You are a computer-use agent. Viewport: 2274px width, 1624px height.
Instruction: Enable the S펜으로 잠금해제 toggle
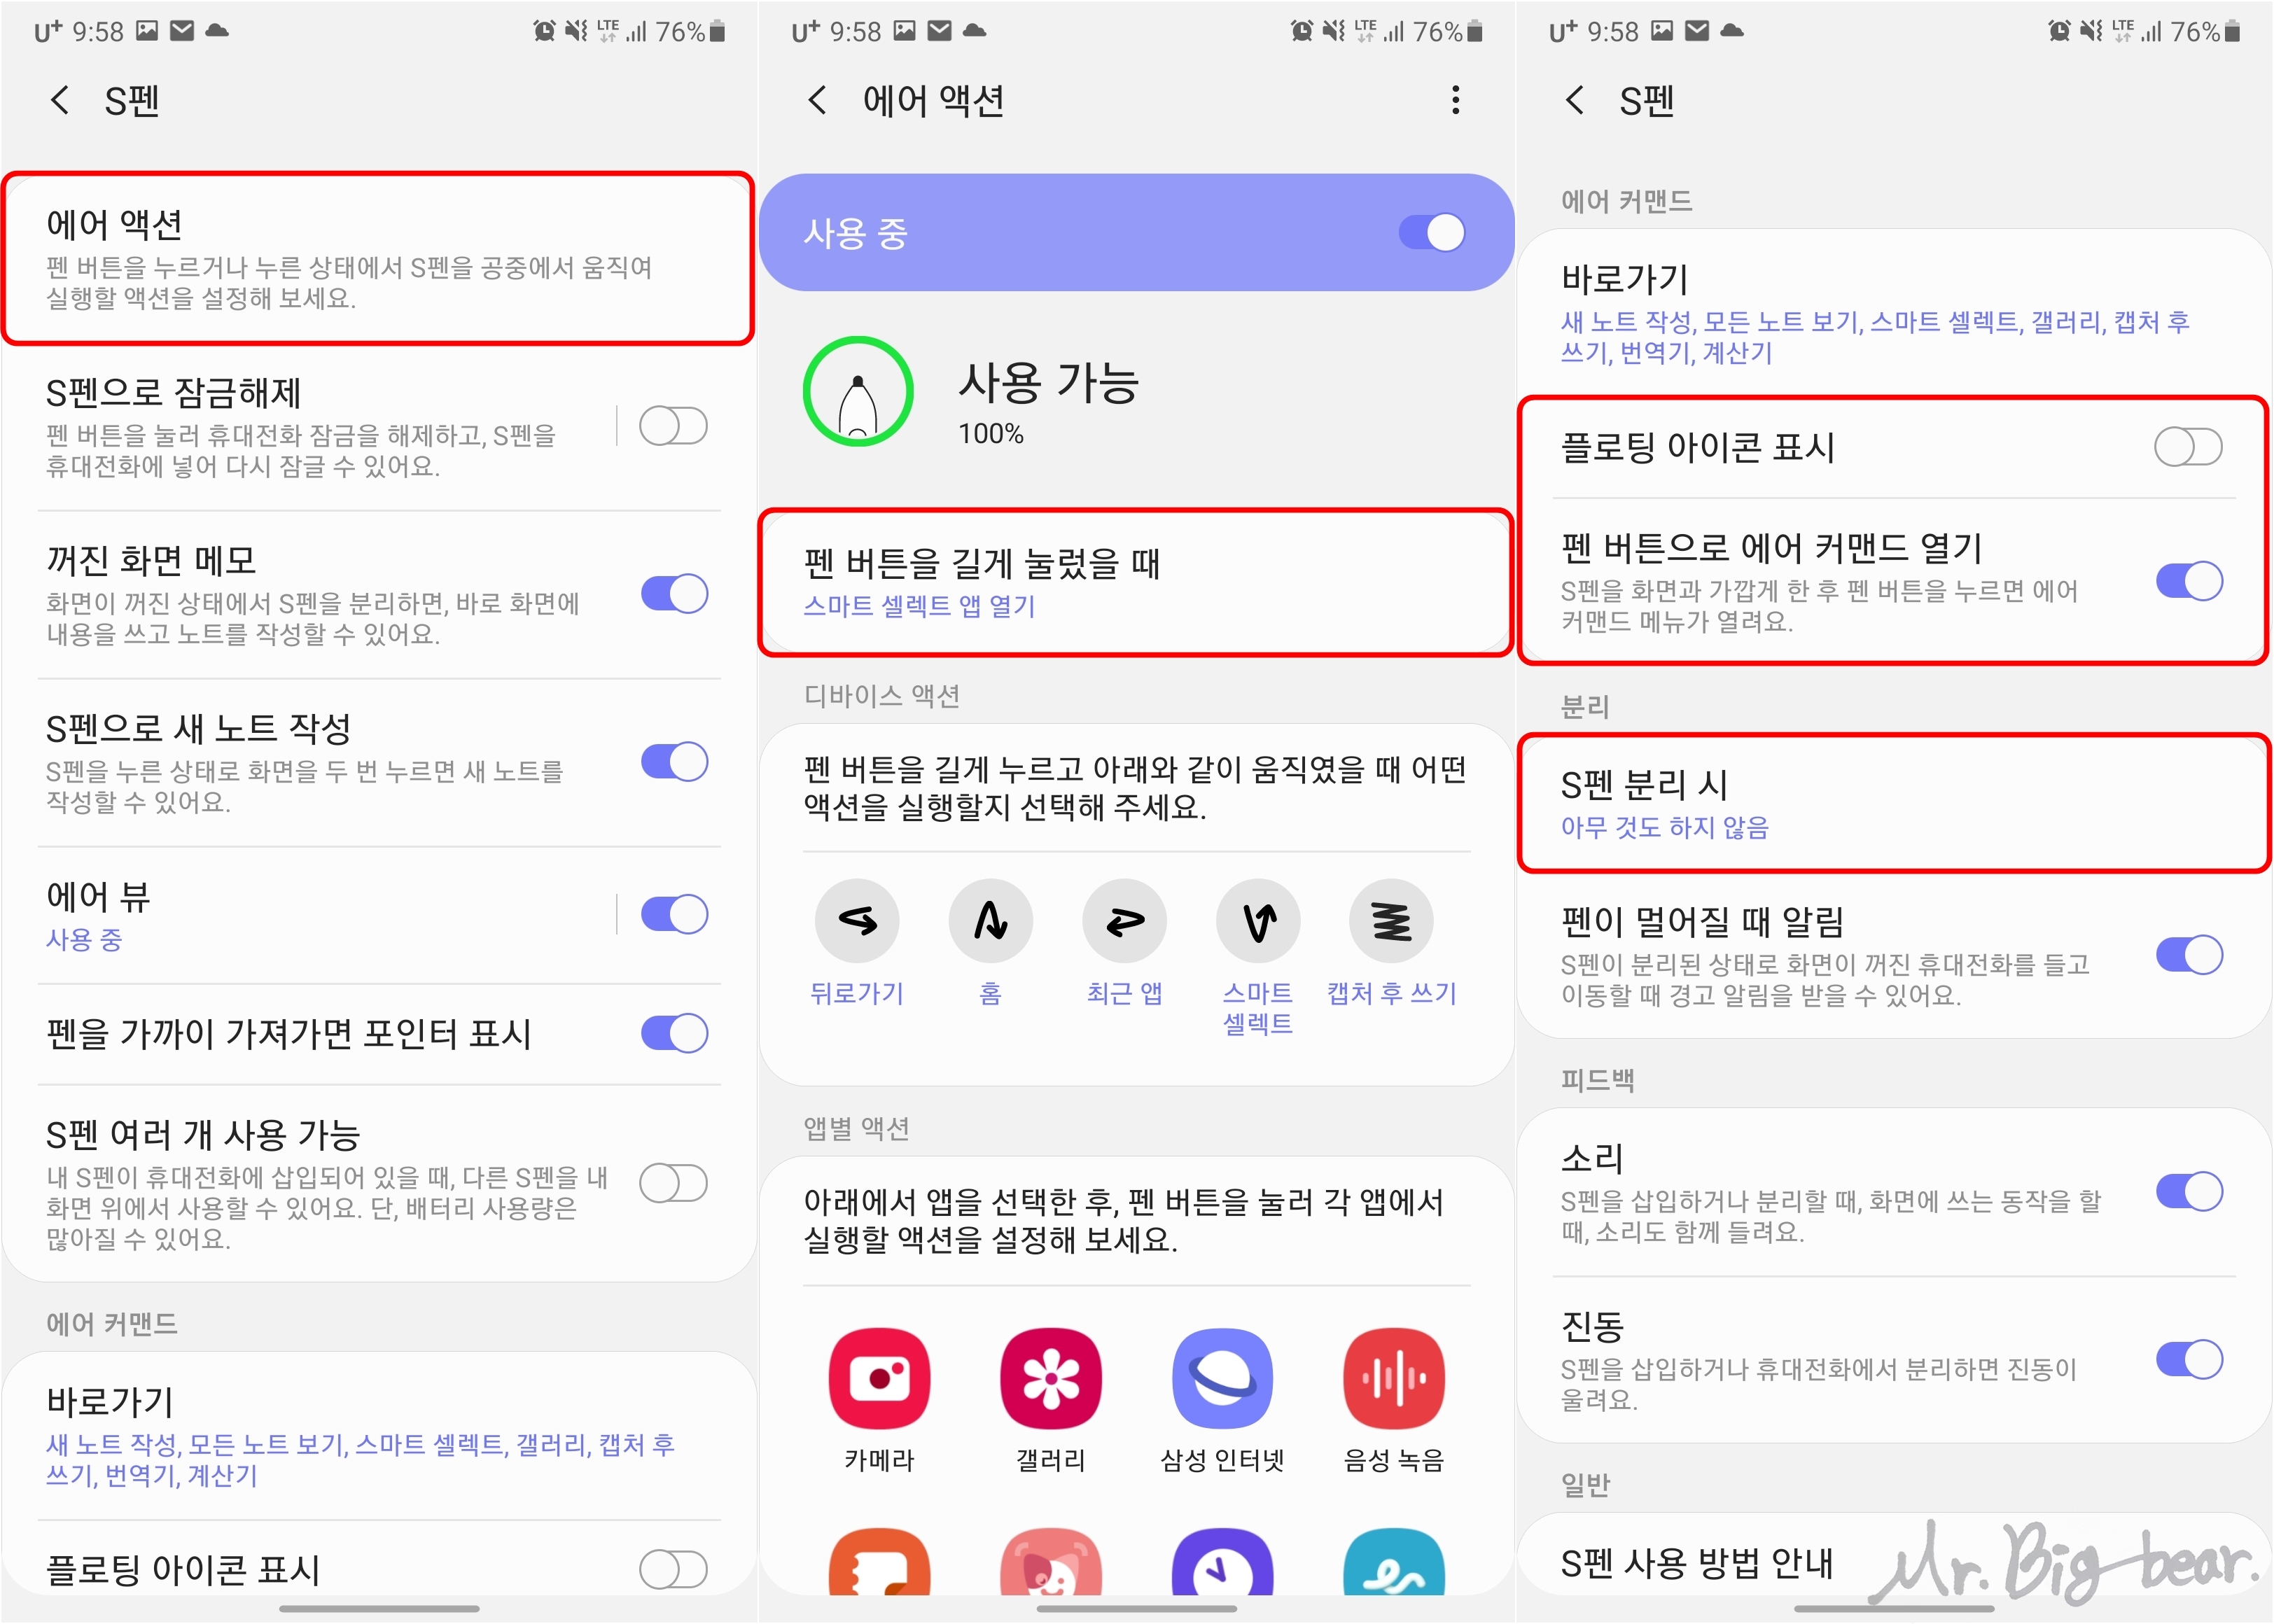coord(673,427)
